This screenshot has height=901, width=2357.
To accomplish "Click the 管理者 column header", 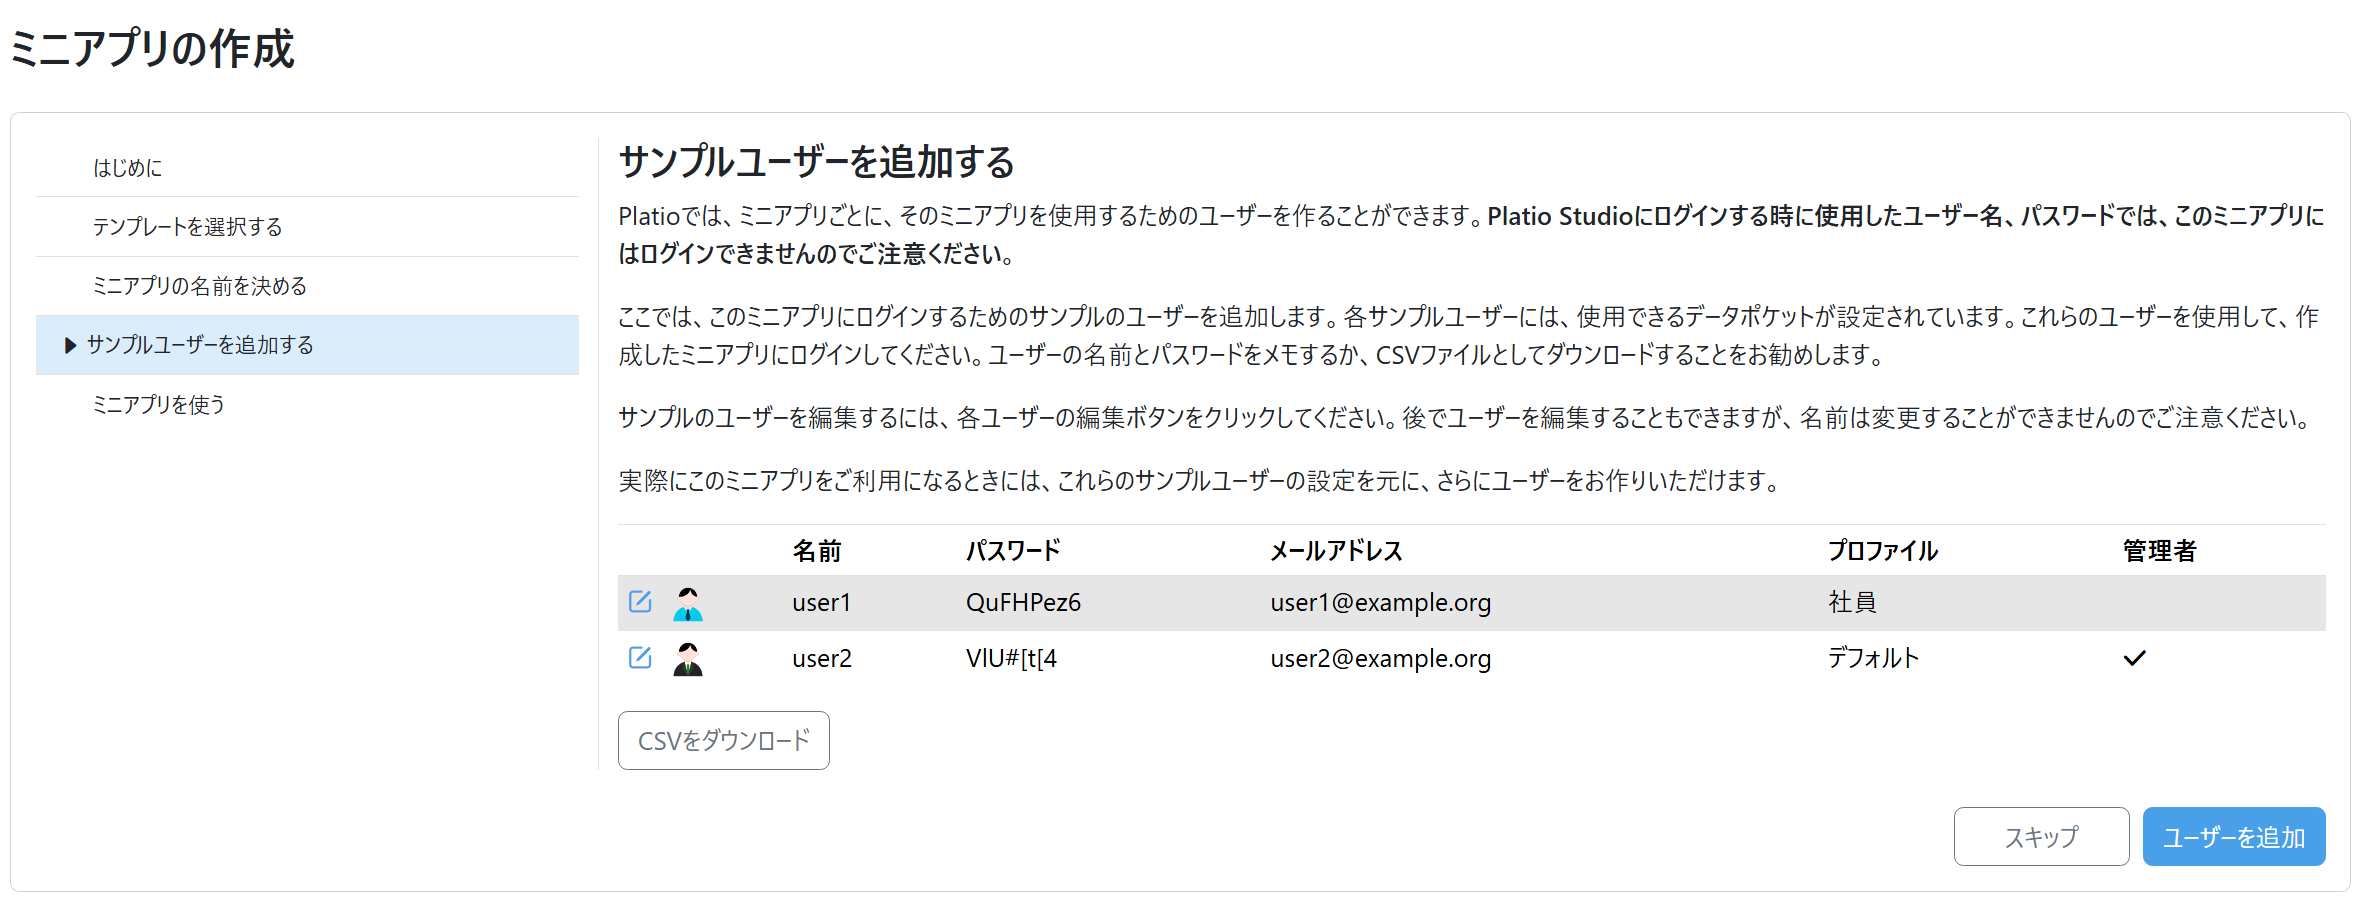I will [2159, 551].
